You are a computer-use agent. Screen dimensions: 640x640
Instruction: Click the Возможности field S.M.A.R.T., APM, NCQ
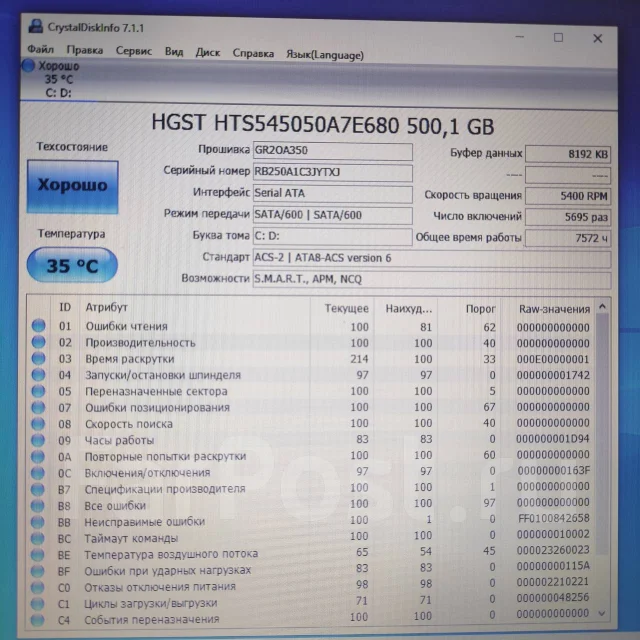click(432, 280)
